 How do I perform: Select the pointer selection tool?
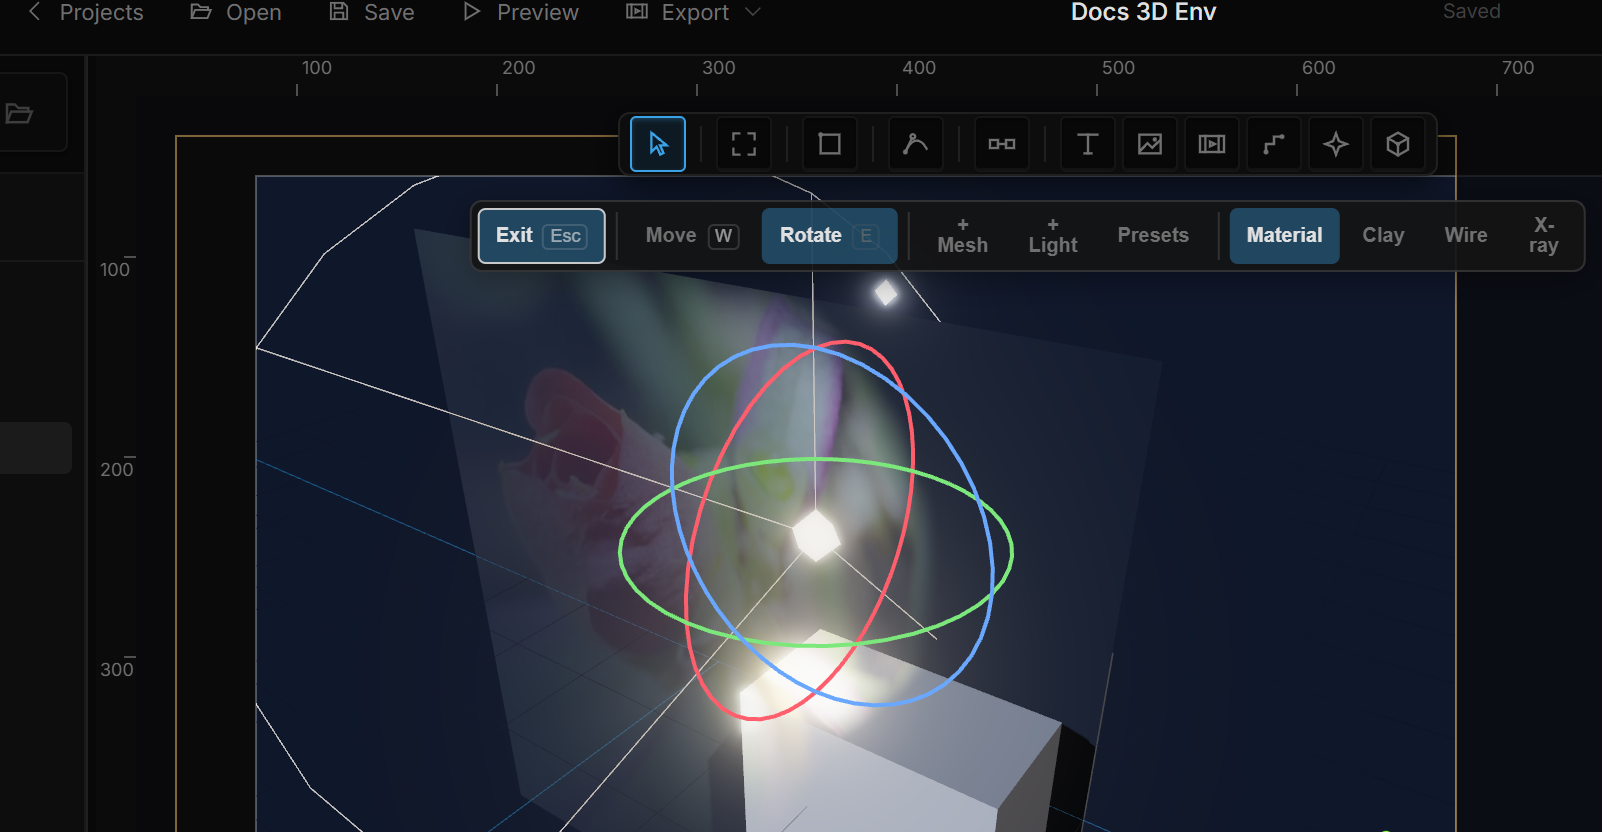pyautogui.click(x=658, y=144)
